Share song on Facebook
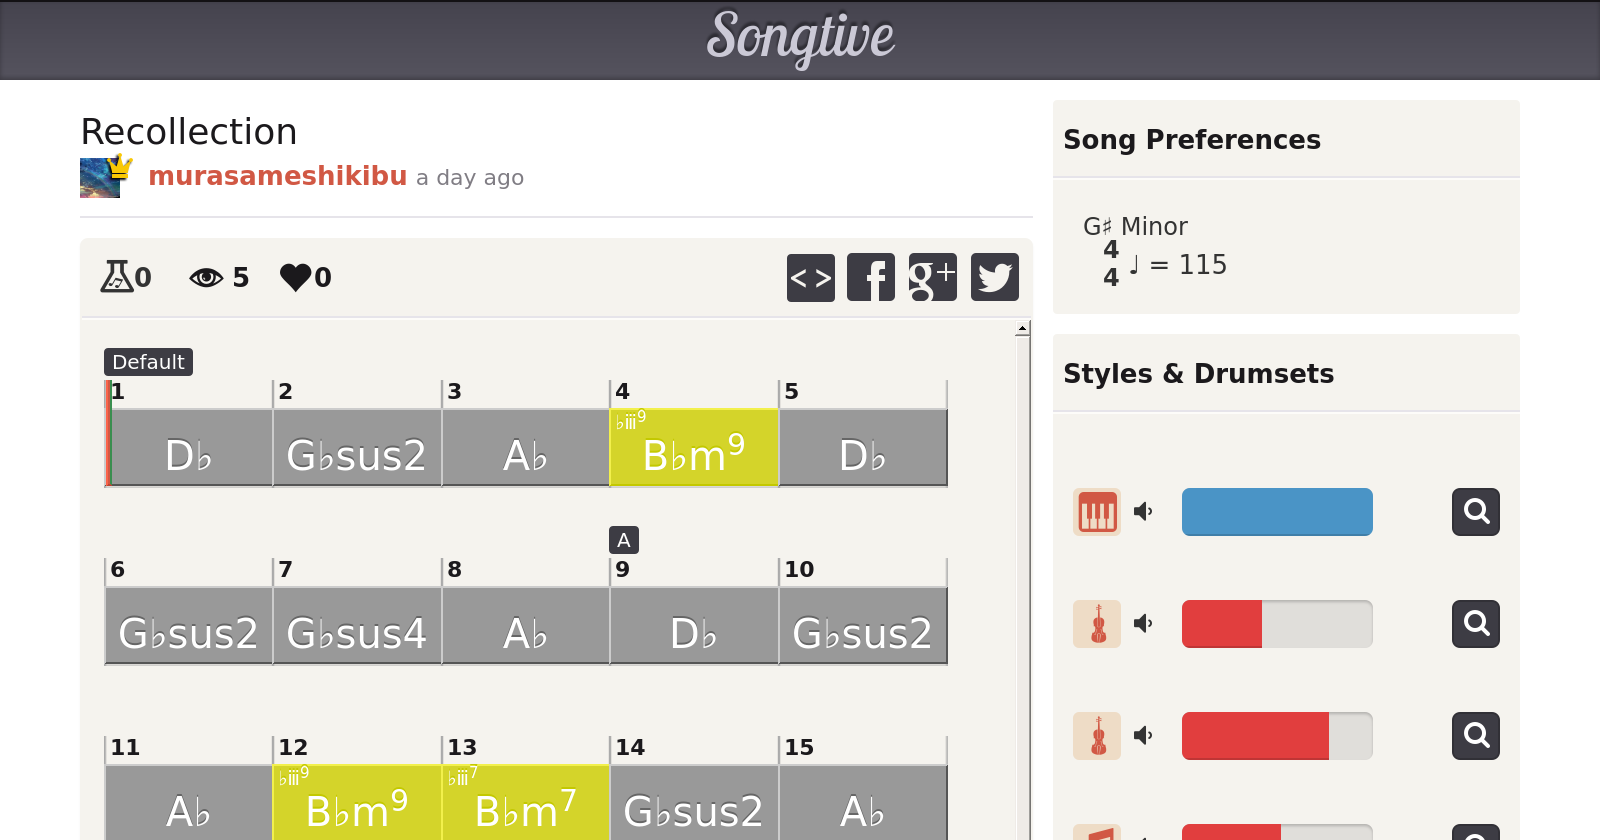This screenshot has height=840, width=1600. tap(871, 277)
